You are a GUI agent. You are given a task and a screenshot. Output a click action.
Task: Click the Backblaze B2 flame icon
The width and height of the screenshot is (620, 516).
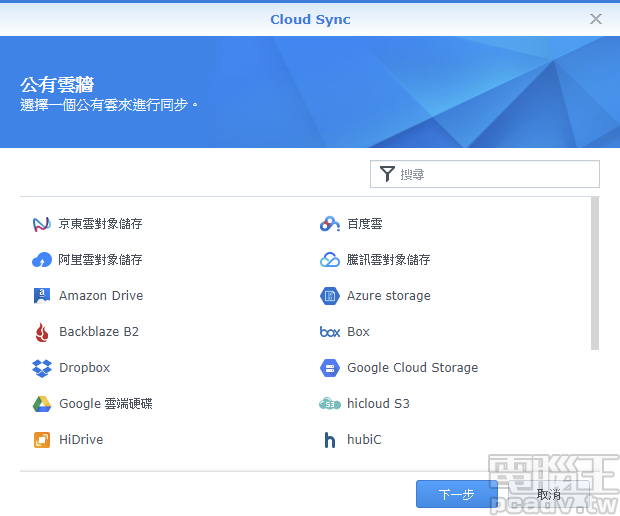(x=42, y=332)
